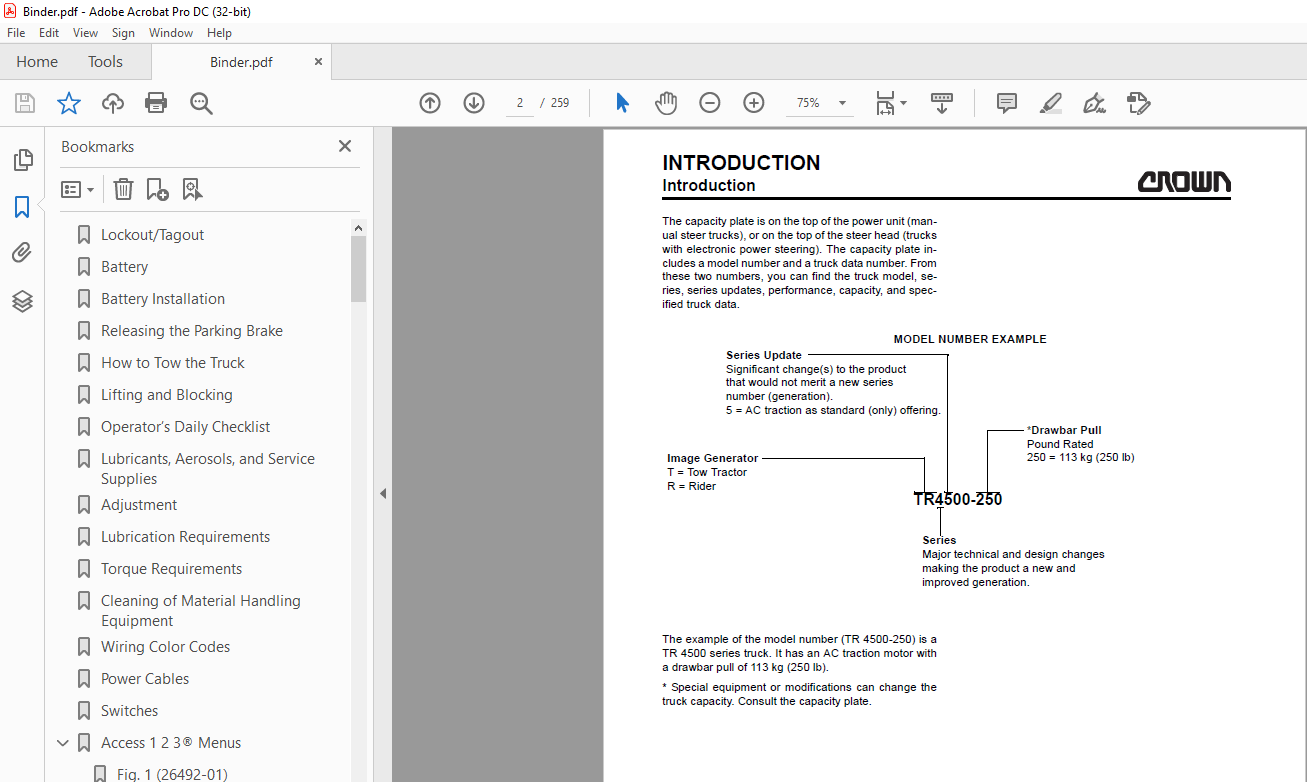This screenshot has width=1307, height=782.
Task: Click the page number field
Action: (x=520, y=103)
